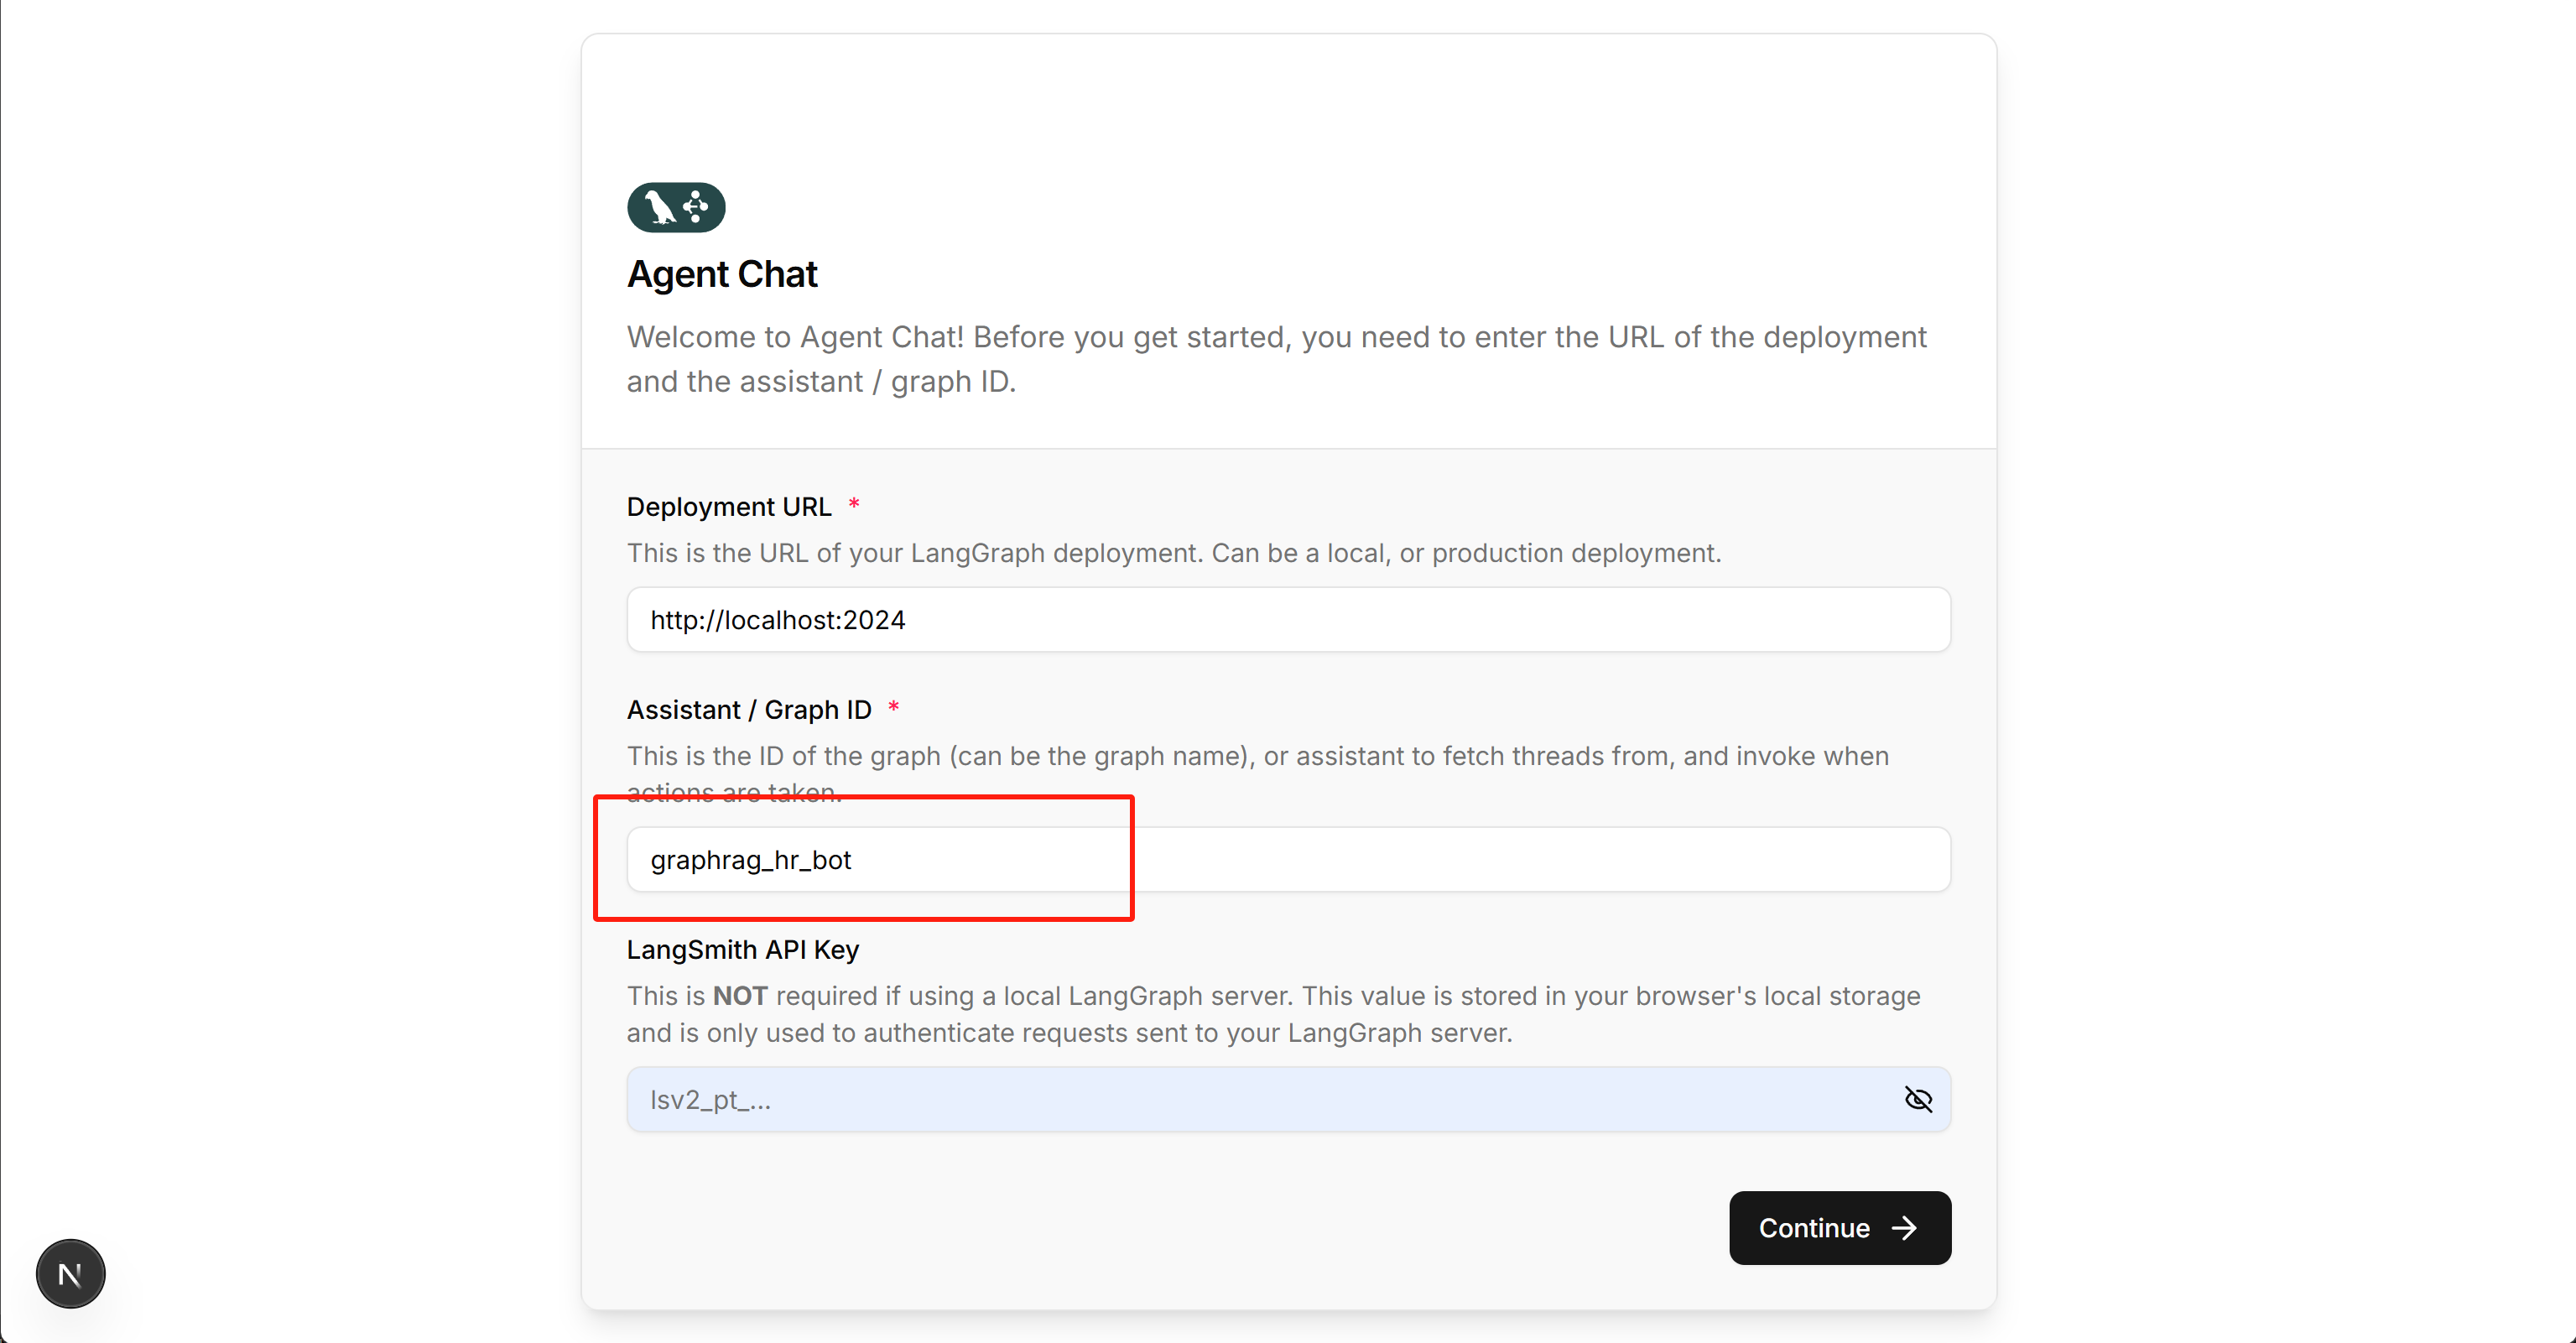Click the welcome description paragraph

(1276, 359)
